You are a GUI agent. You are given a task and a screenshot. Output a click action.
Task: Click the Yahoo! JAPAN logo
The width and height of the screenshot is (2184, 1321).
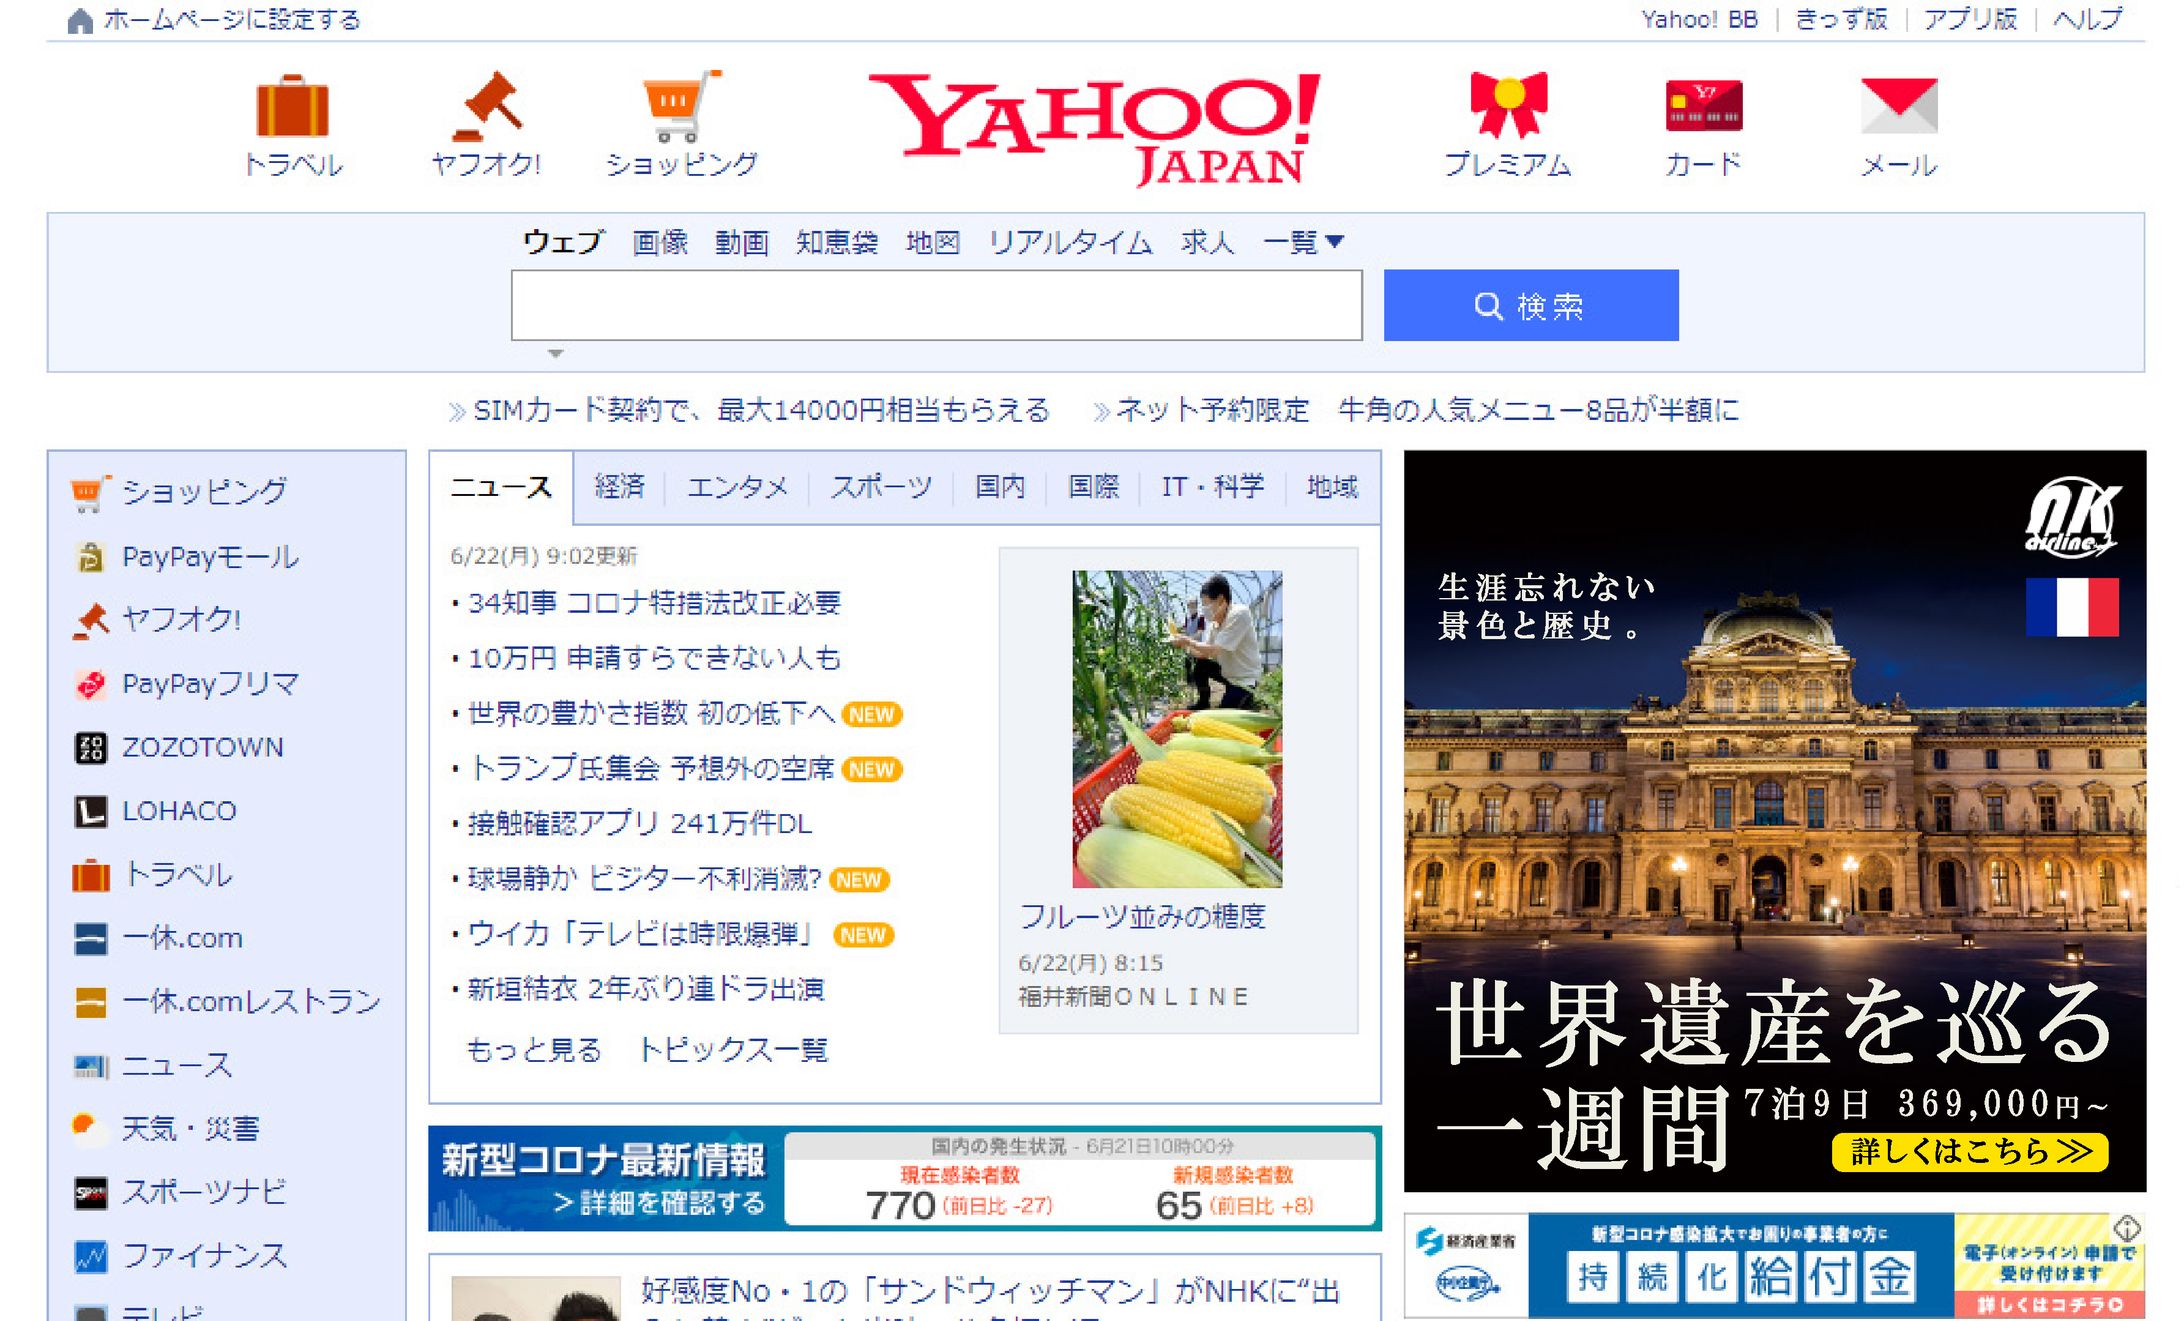click(x=1095, y=129)
